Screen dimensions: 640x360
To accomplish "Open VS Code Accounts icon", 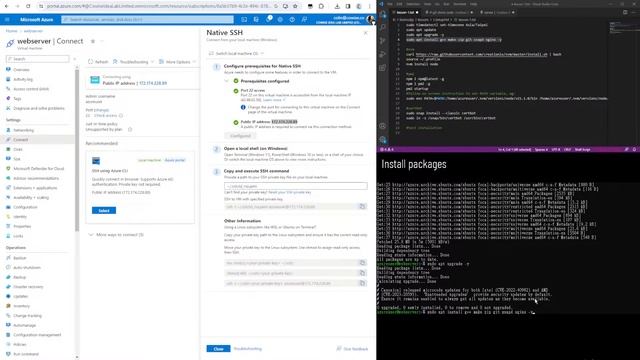I will click(x=383, y=127).
